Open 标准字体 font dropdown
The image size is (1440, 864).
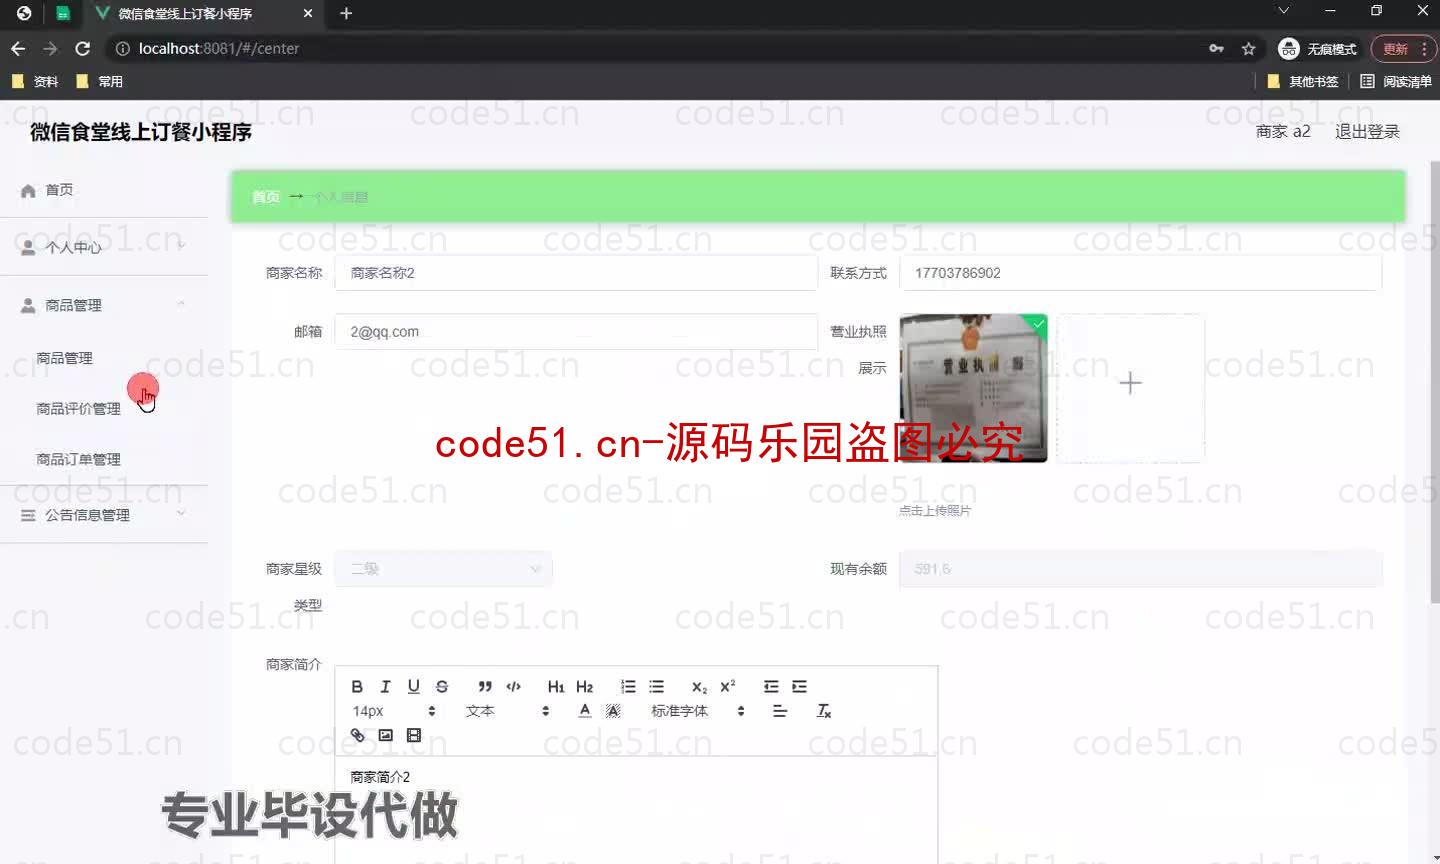[x=698, y=711]
